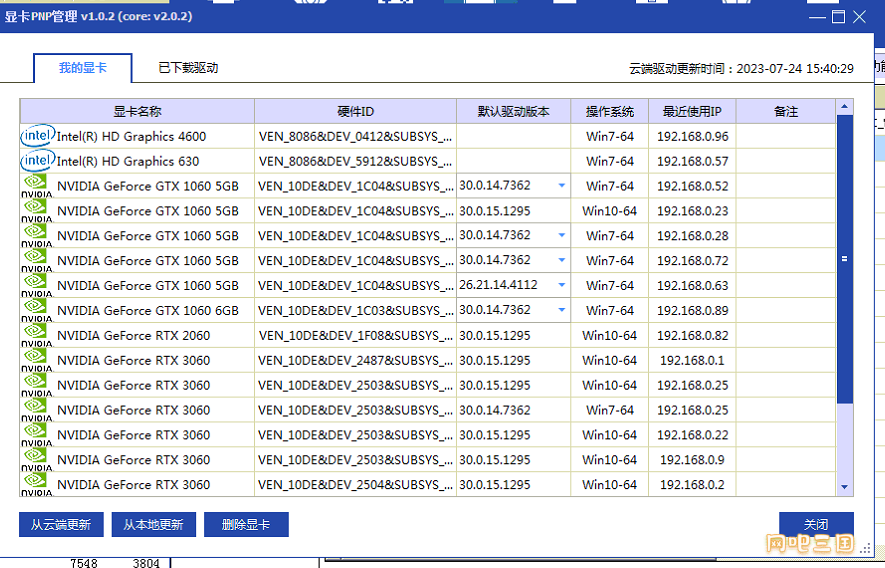
Task: Click the 删除显卡 button
Action: (246, 525)
